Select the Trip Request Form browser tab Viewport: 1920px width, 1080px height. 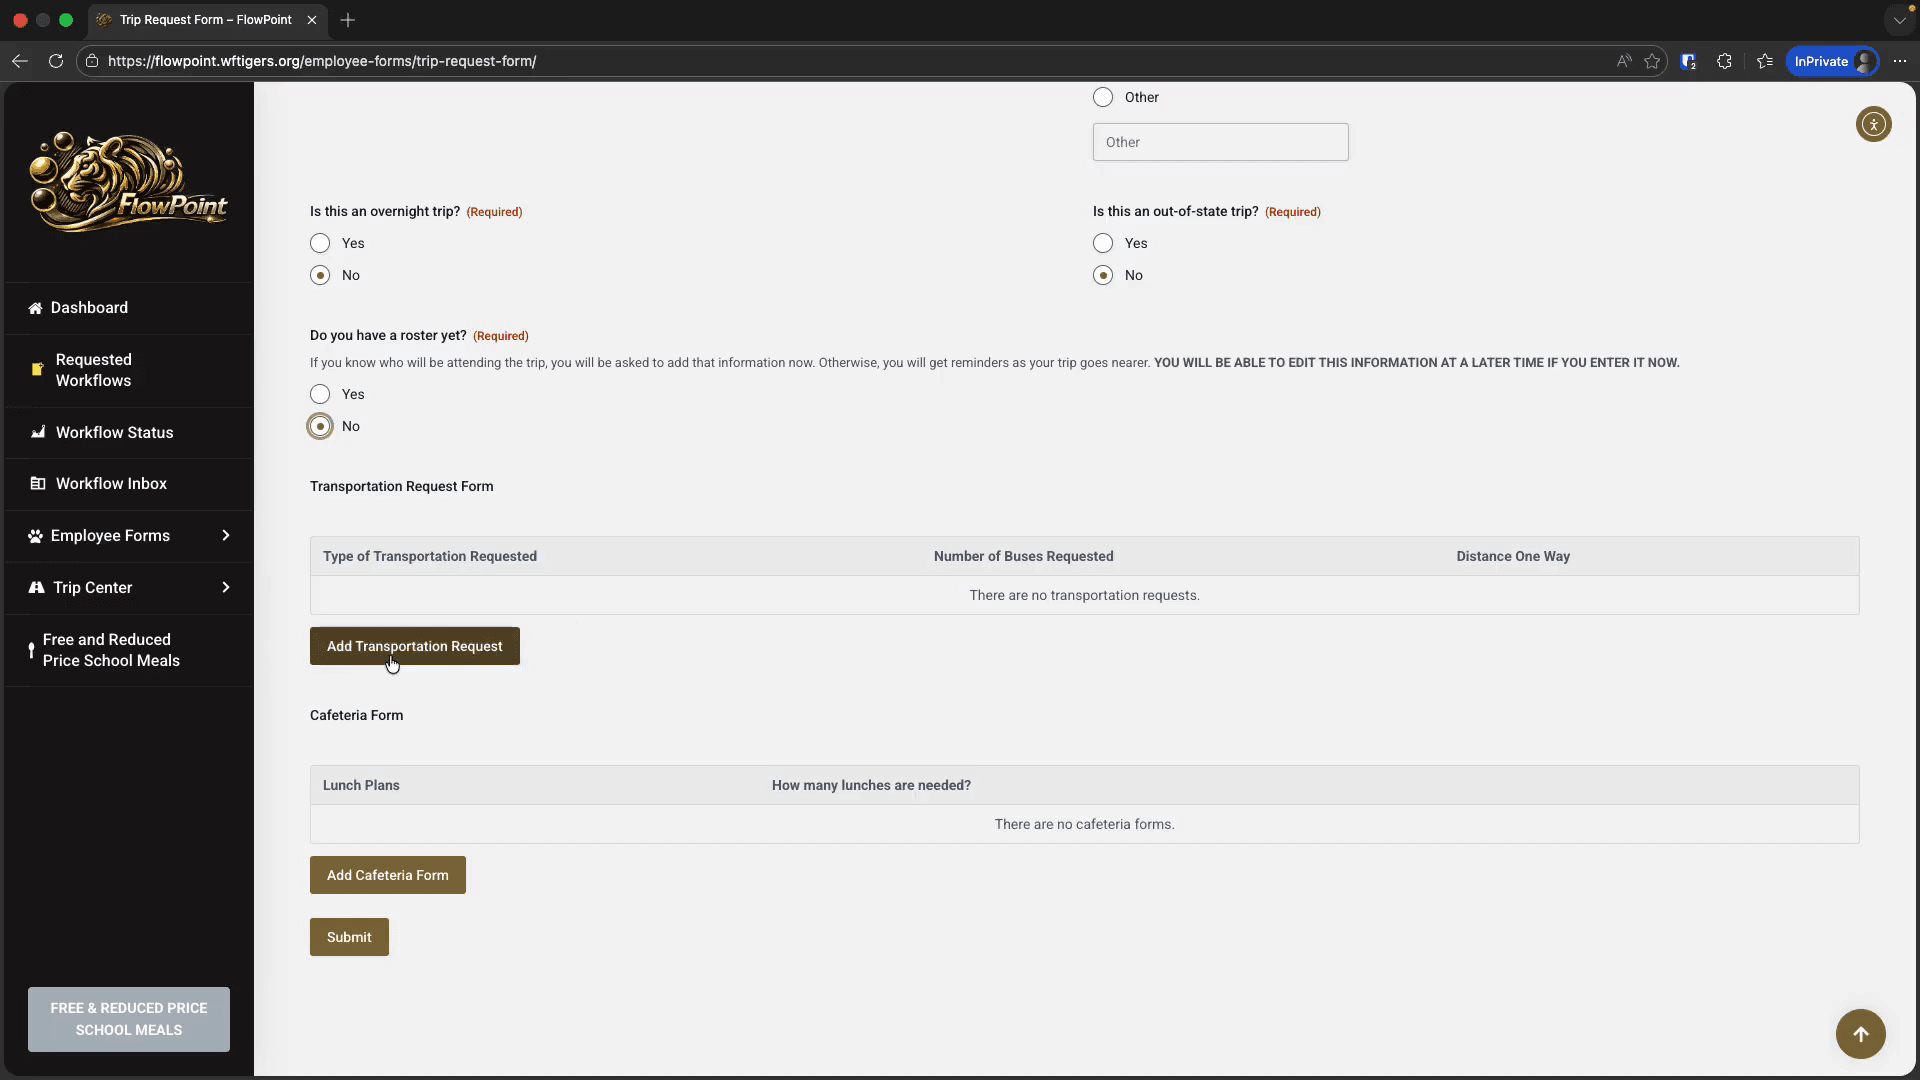206,20
